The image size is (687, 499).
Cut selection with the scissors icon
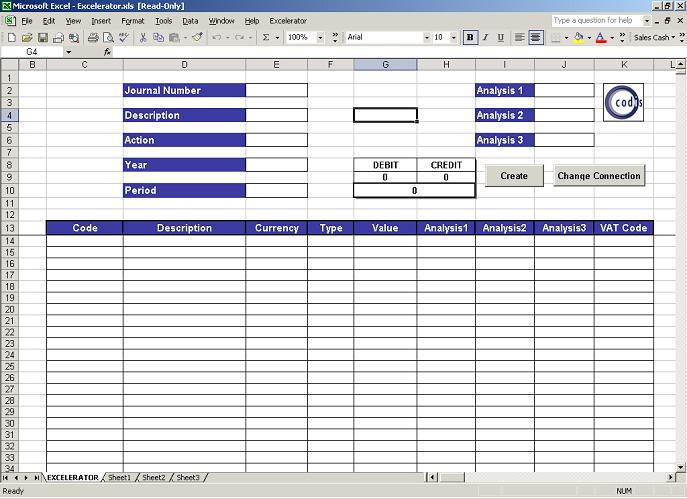coord(143,38)
